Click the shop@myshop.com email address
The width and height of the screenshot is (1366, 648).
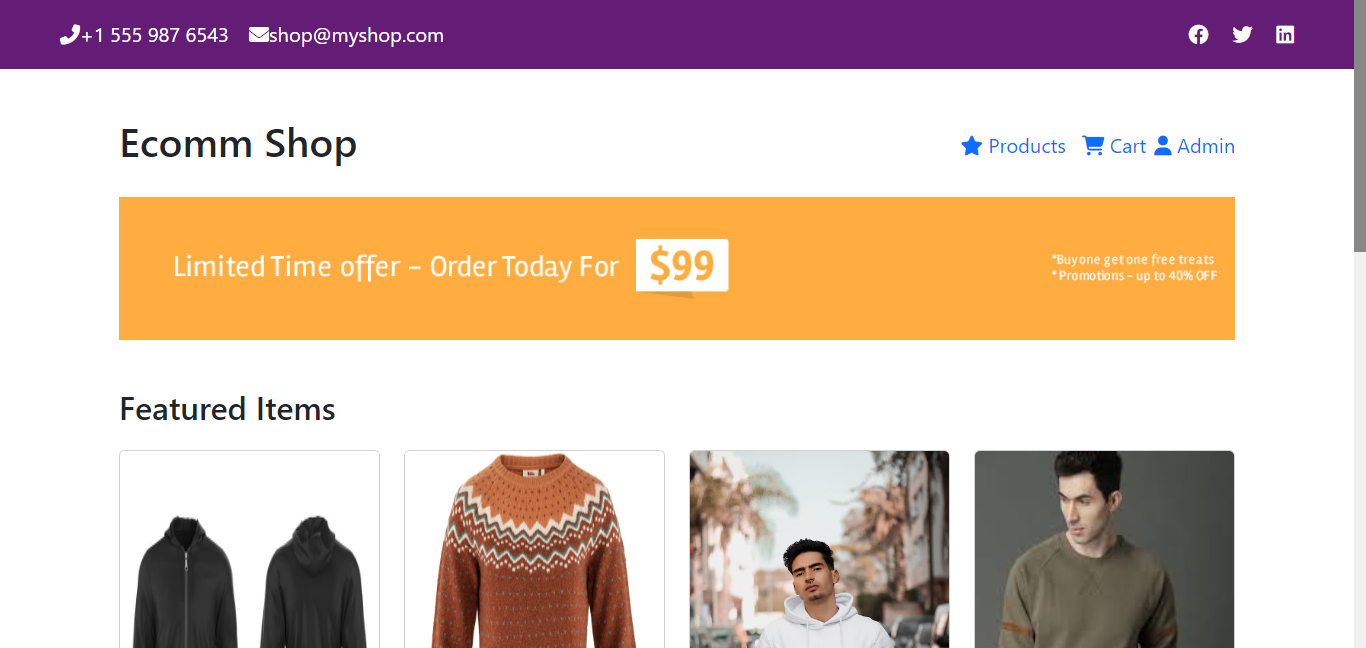pos(356,35)
